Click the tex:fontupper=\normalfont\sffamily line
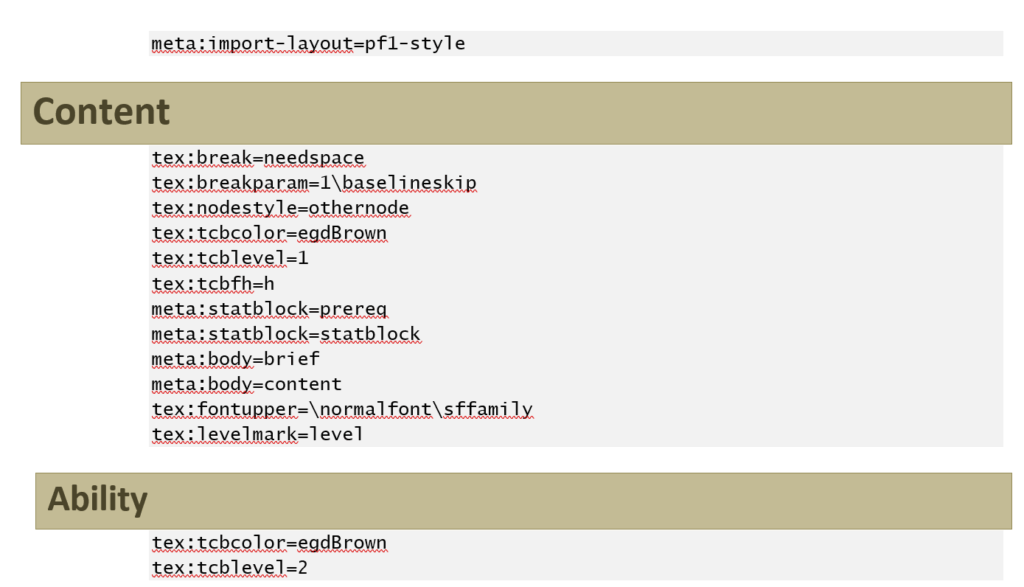Image resolution: width=1024 pixels, height=587 pixels. tap(342, 409)
